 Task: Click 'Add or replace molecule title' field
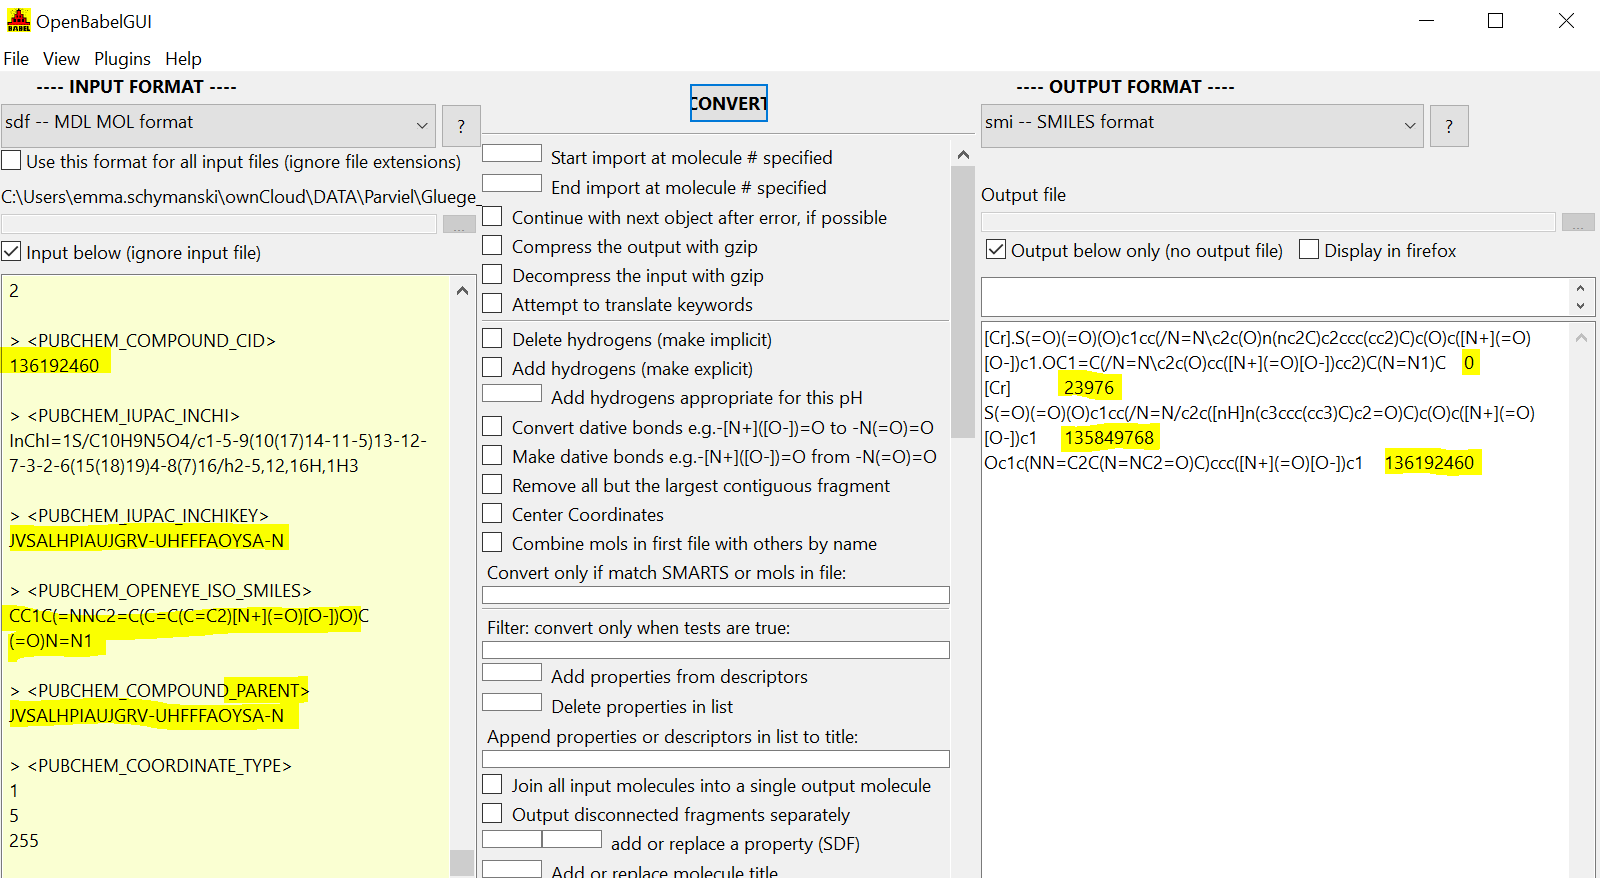(512, 869)
